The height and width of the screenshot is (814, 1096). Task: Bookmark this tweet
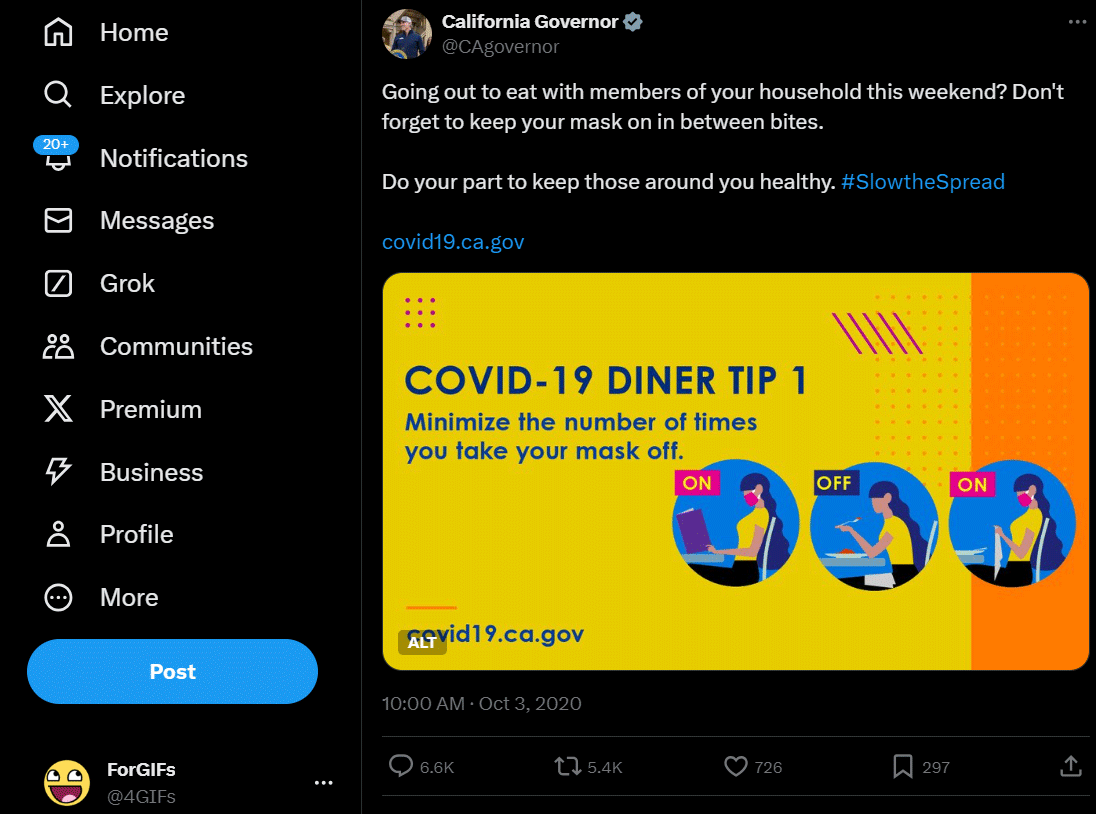(x=903, y=767)
